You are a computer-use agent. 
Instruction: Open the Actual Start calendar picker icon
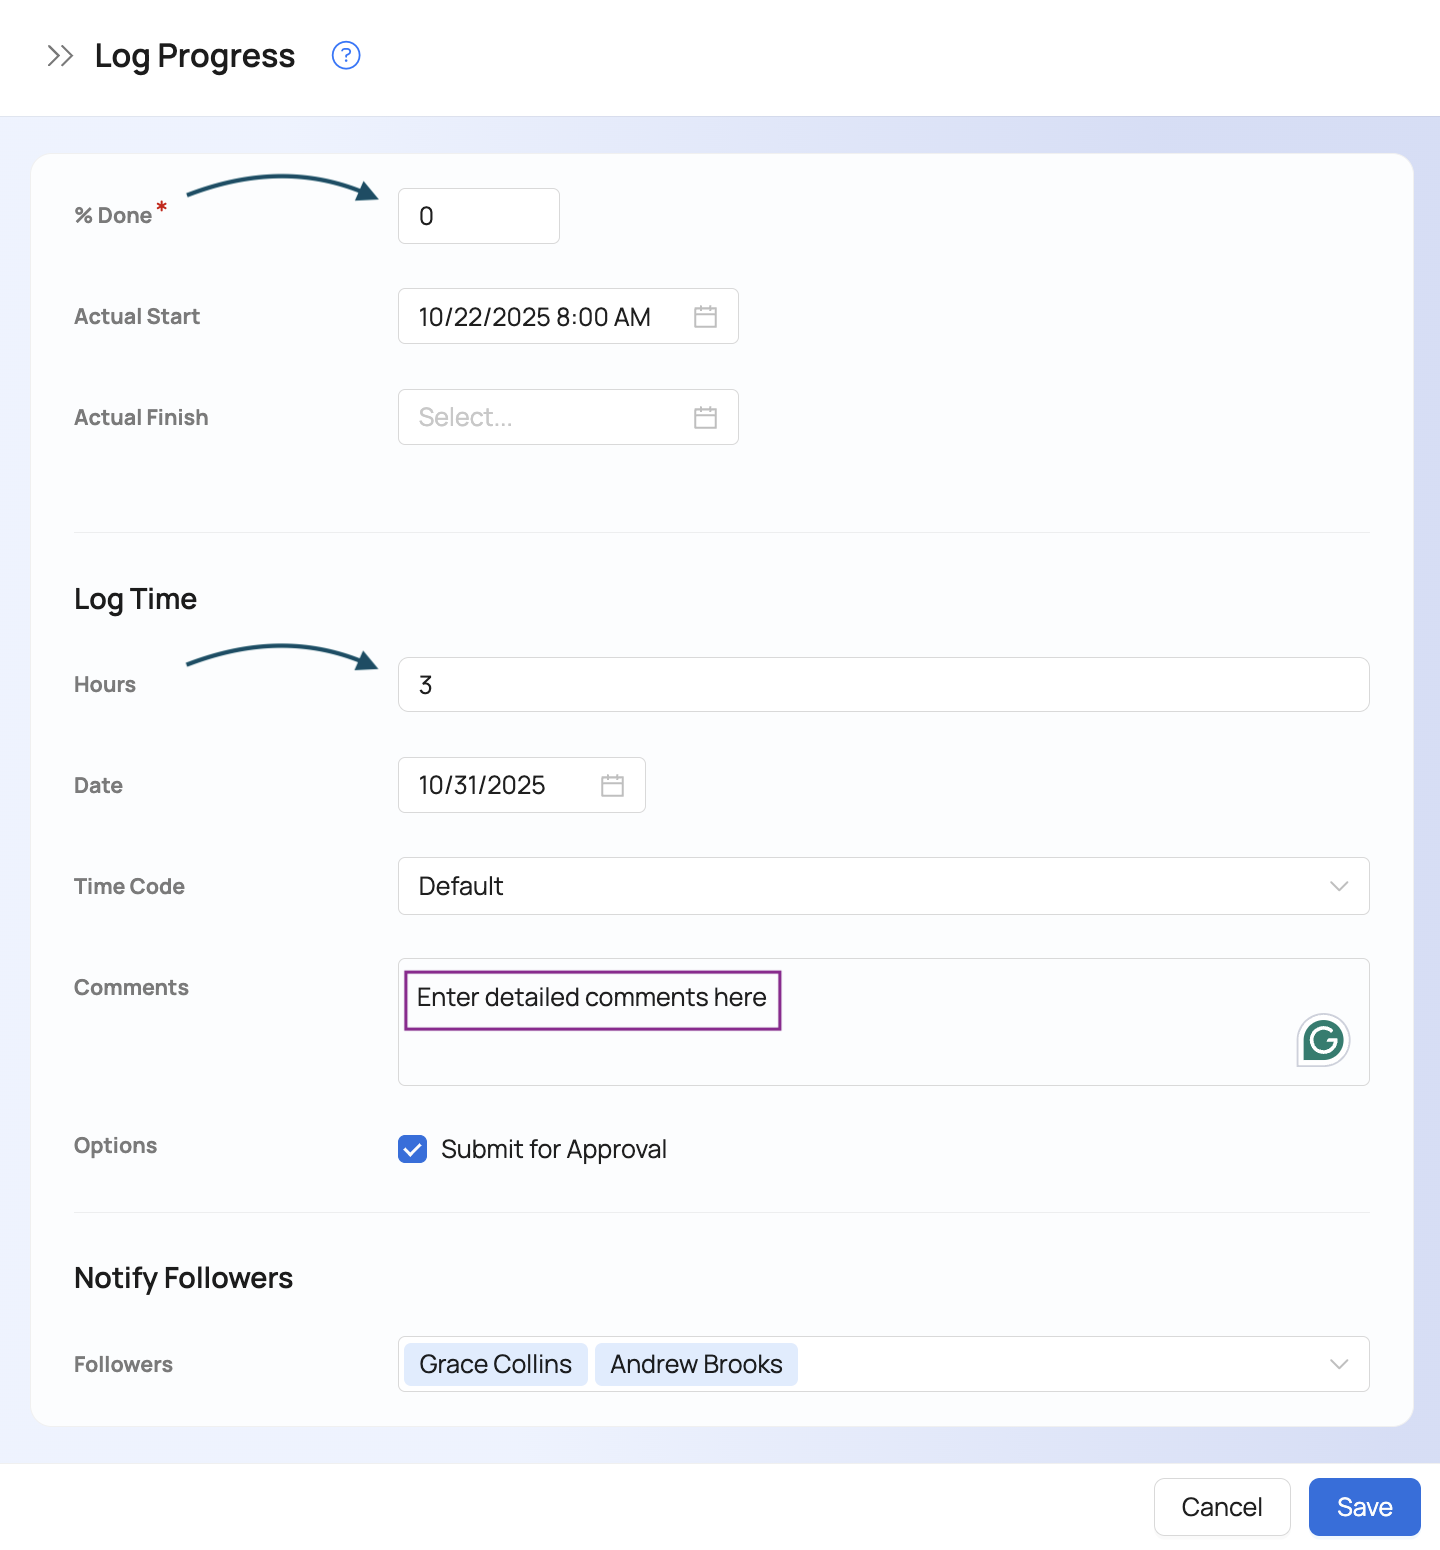(x=705, y=317)
